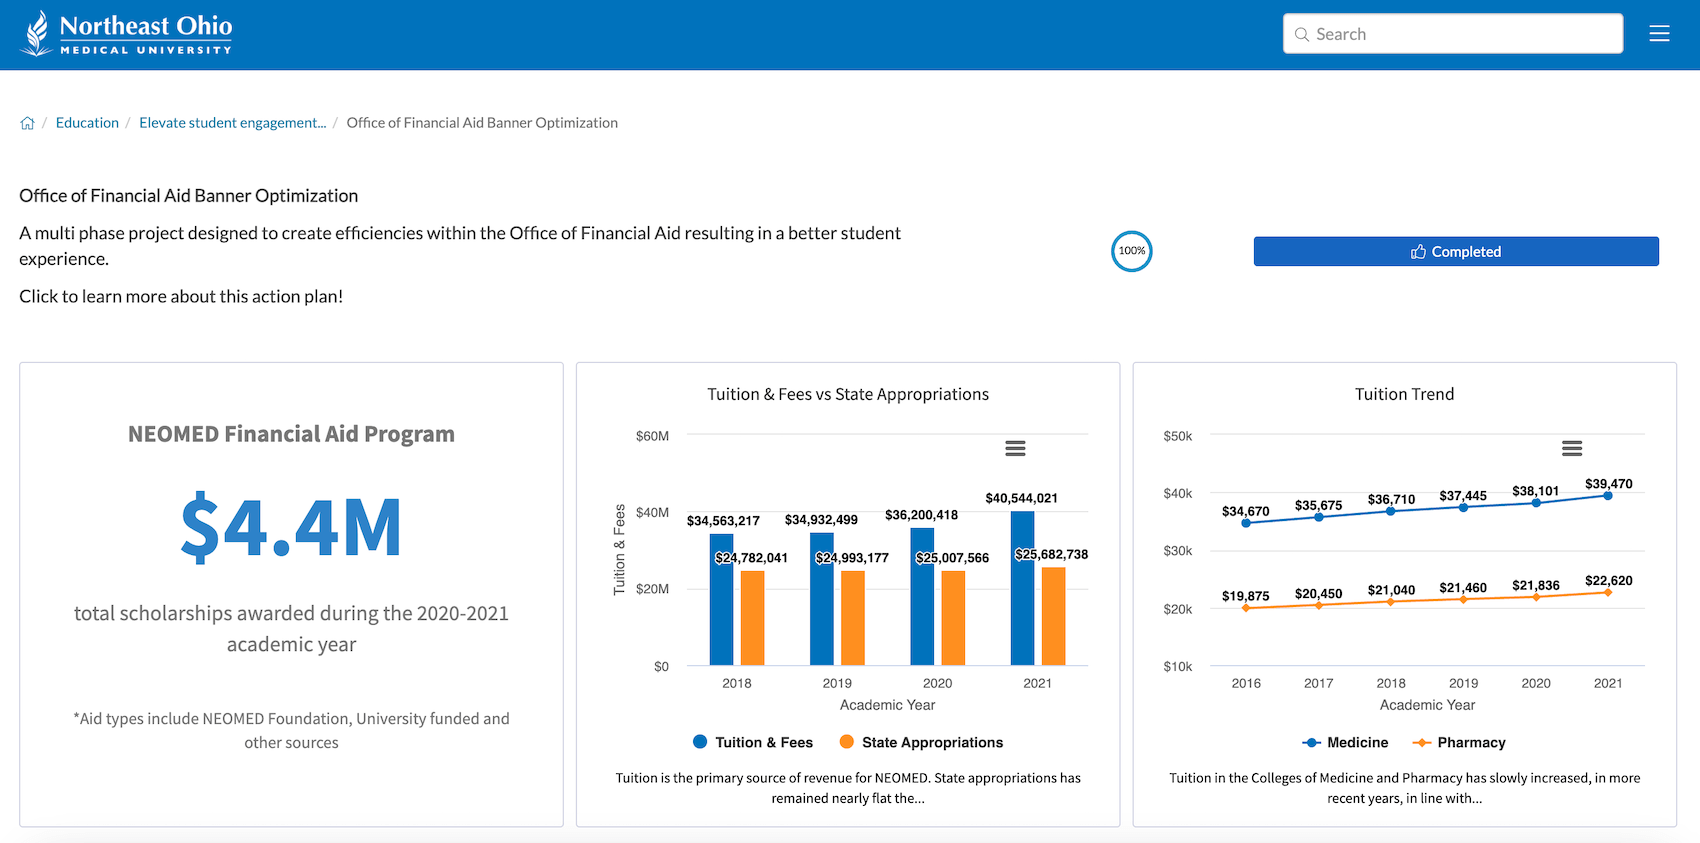
Task: Open the Tuition Trend chart context menu
Action: click(1572, 448)
